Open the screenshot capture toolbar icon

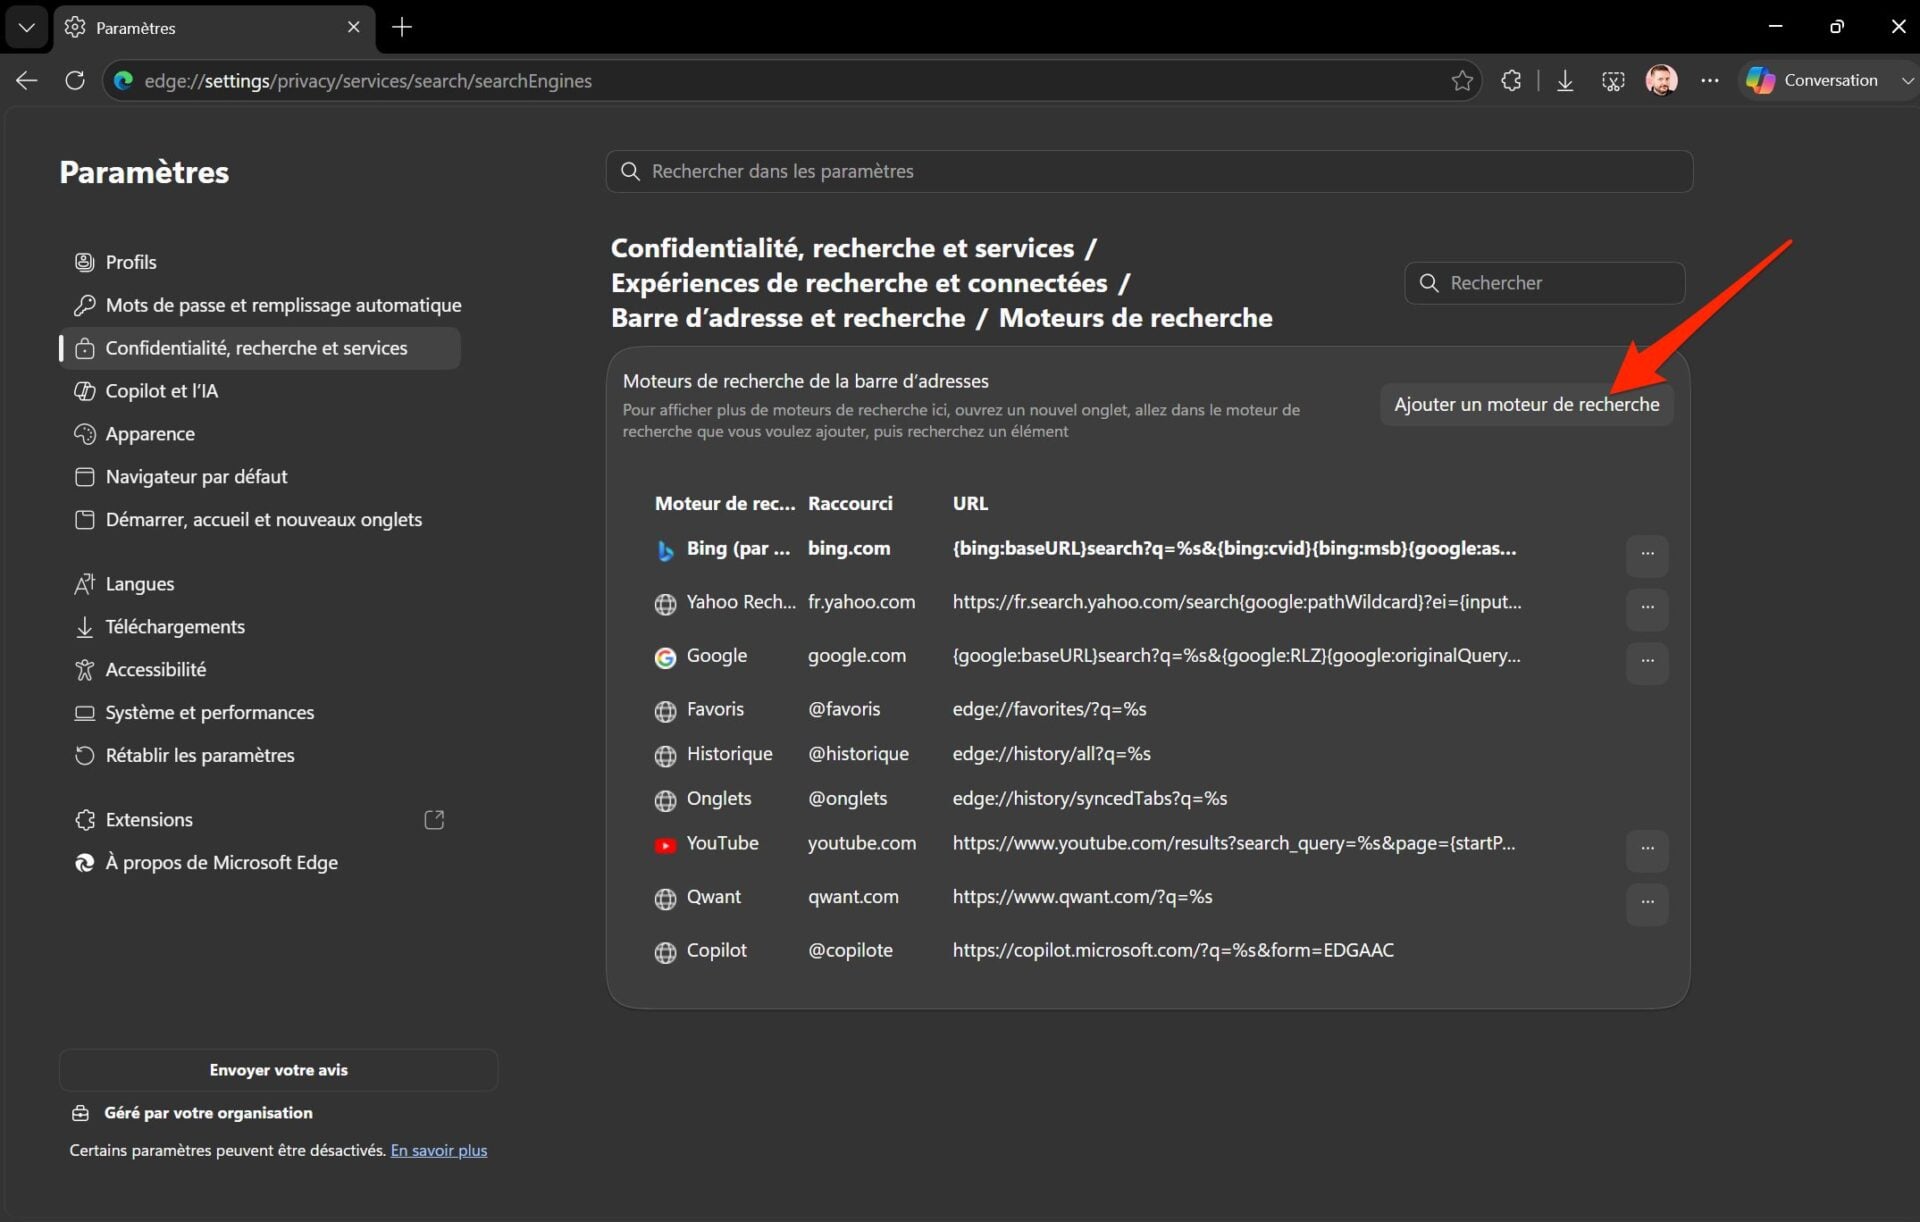point(1613,80)
